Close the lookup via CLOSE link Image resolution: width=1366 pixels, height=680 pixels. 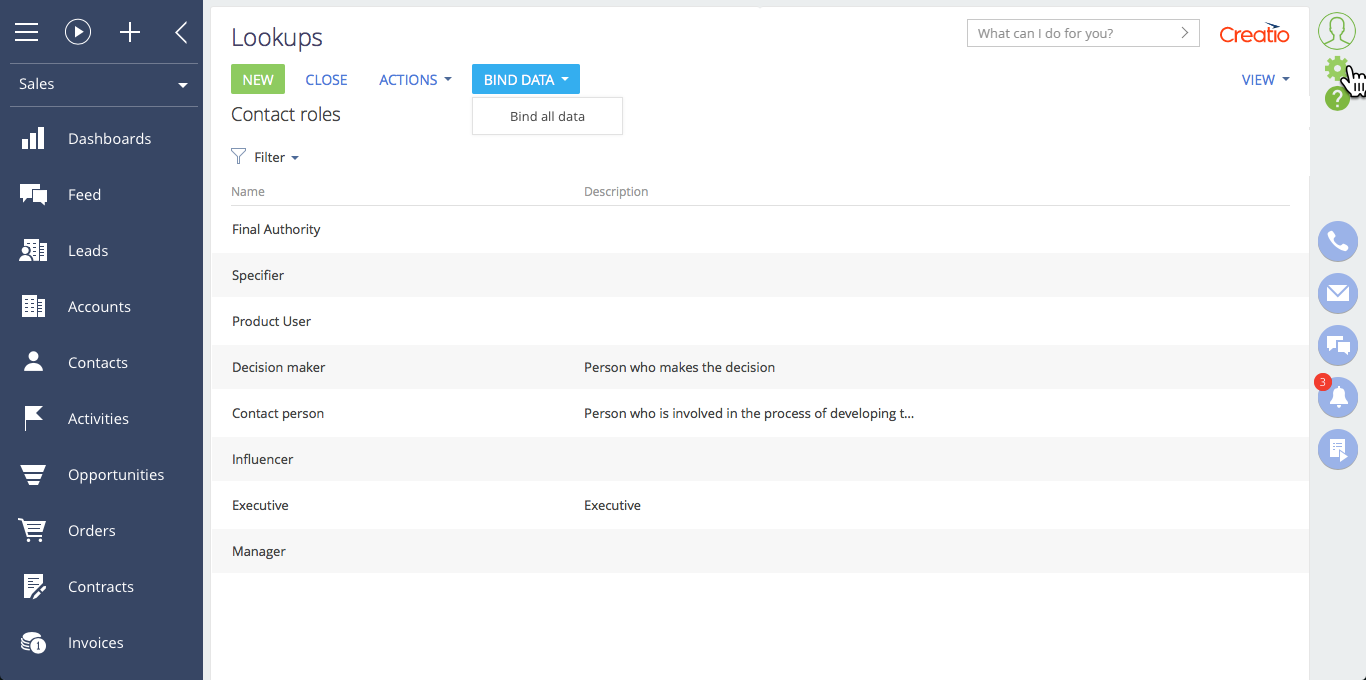[x=326, y=79]
